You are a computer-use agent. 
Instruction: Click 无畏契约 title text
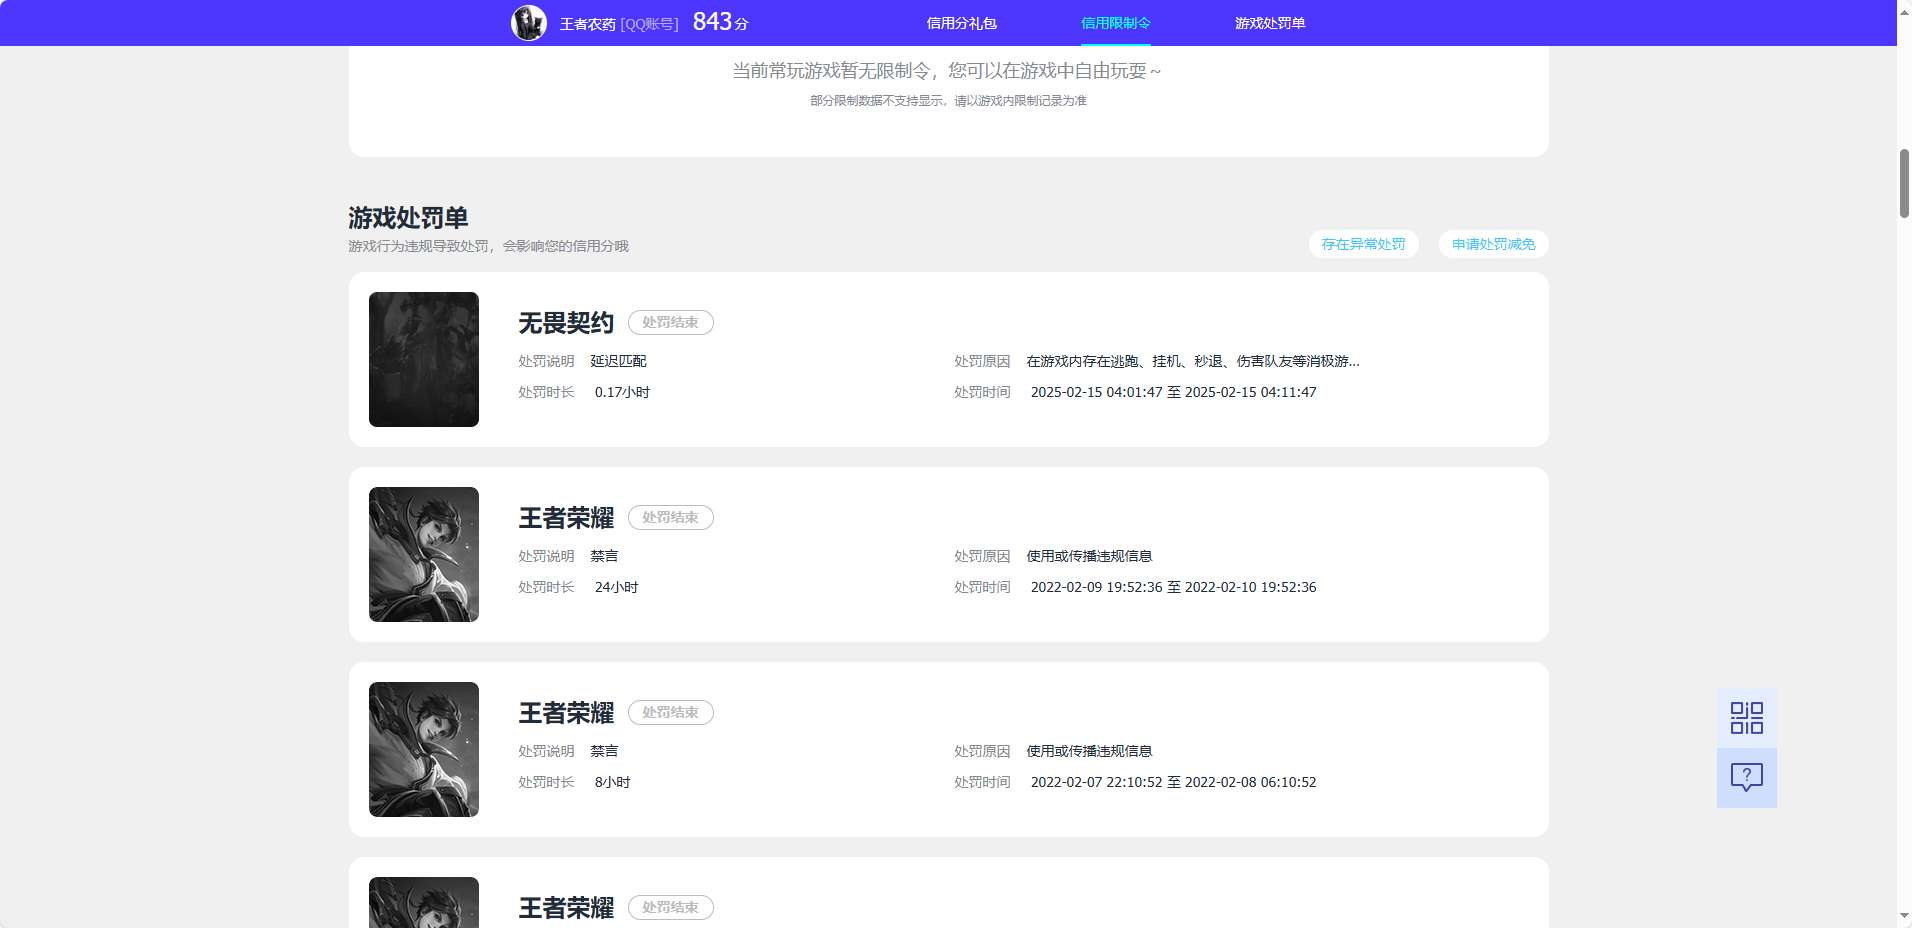click(566, 323)
